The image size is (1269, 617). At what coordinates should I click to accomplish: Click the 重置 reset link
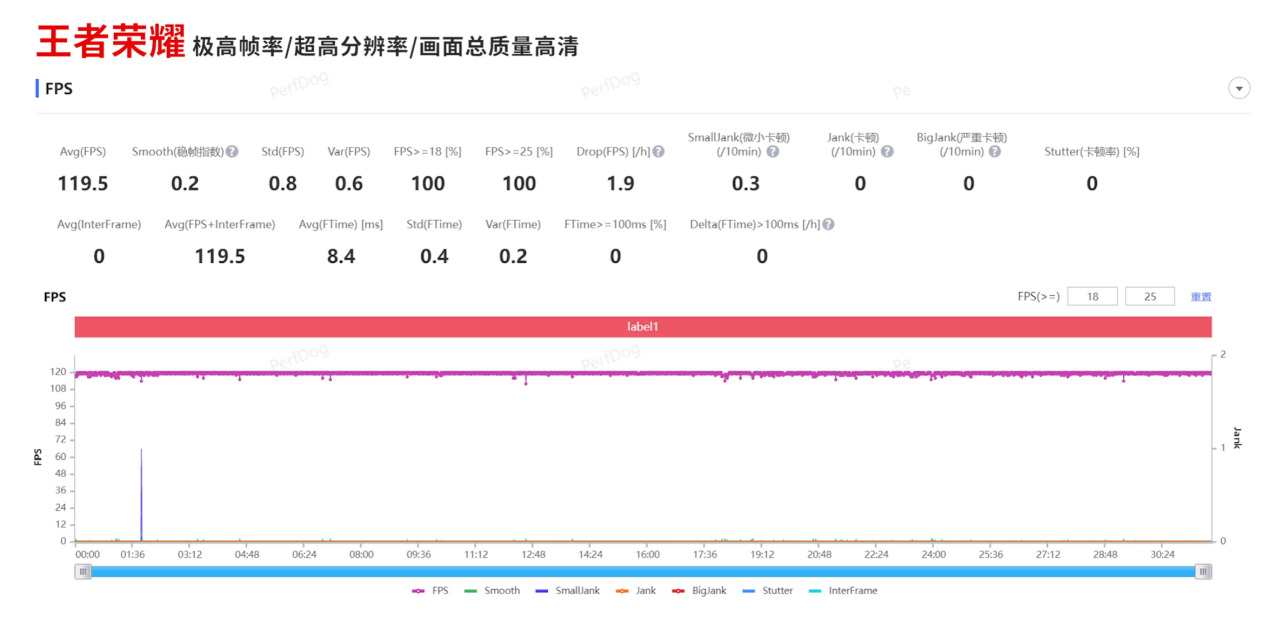[1201, 297]
